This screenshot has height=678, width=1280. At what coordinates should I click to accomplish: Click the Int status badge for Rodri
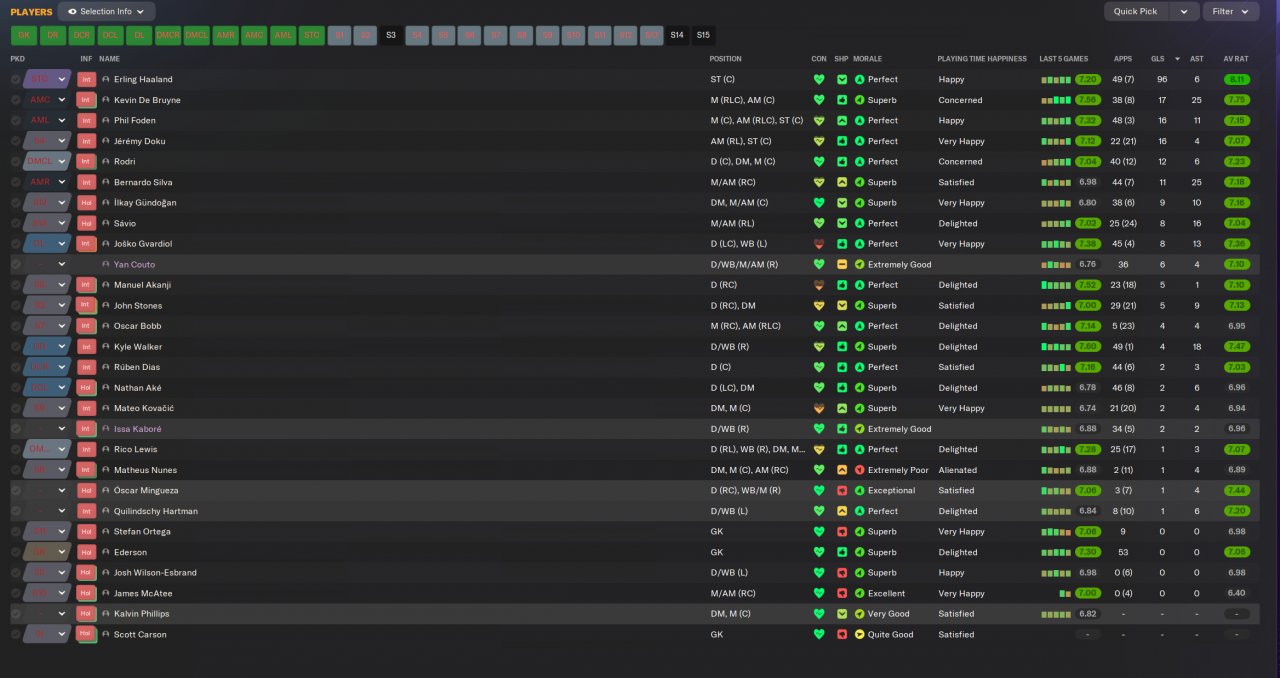coord(86,161)
